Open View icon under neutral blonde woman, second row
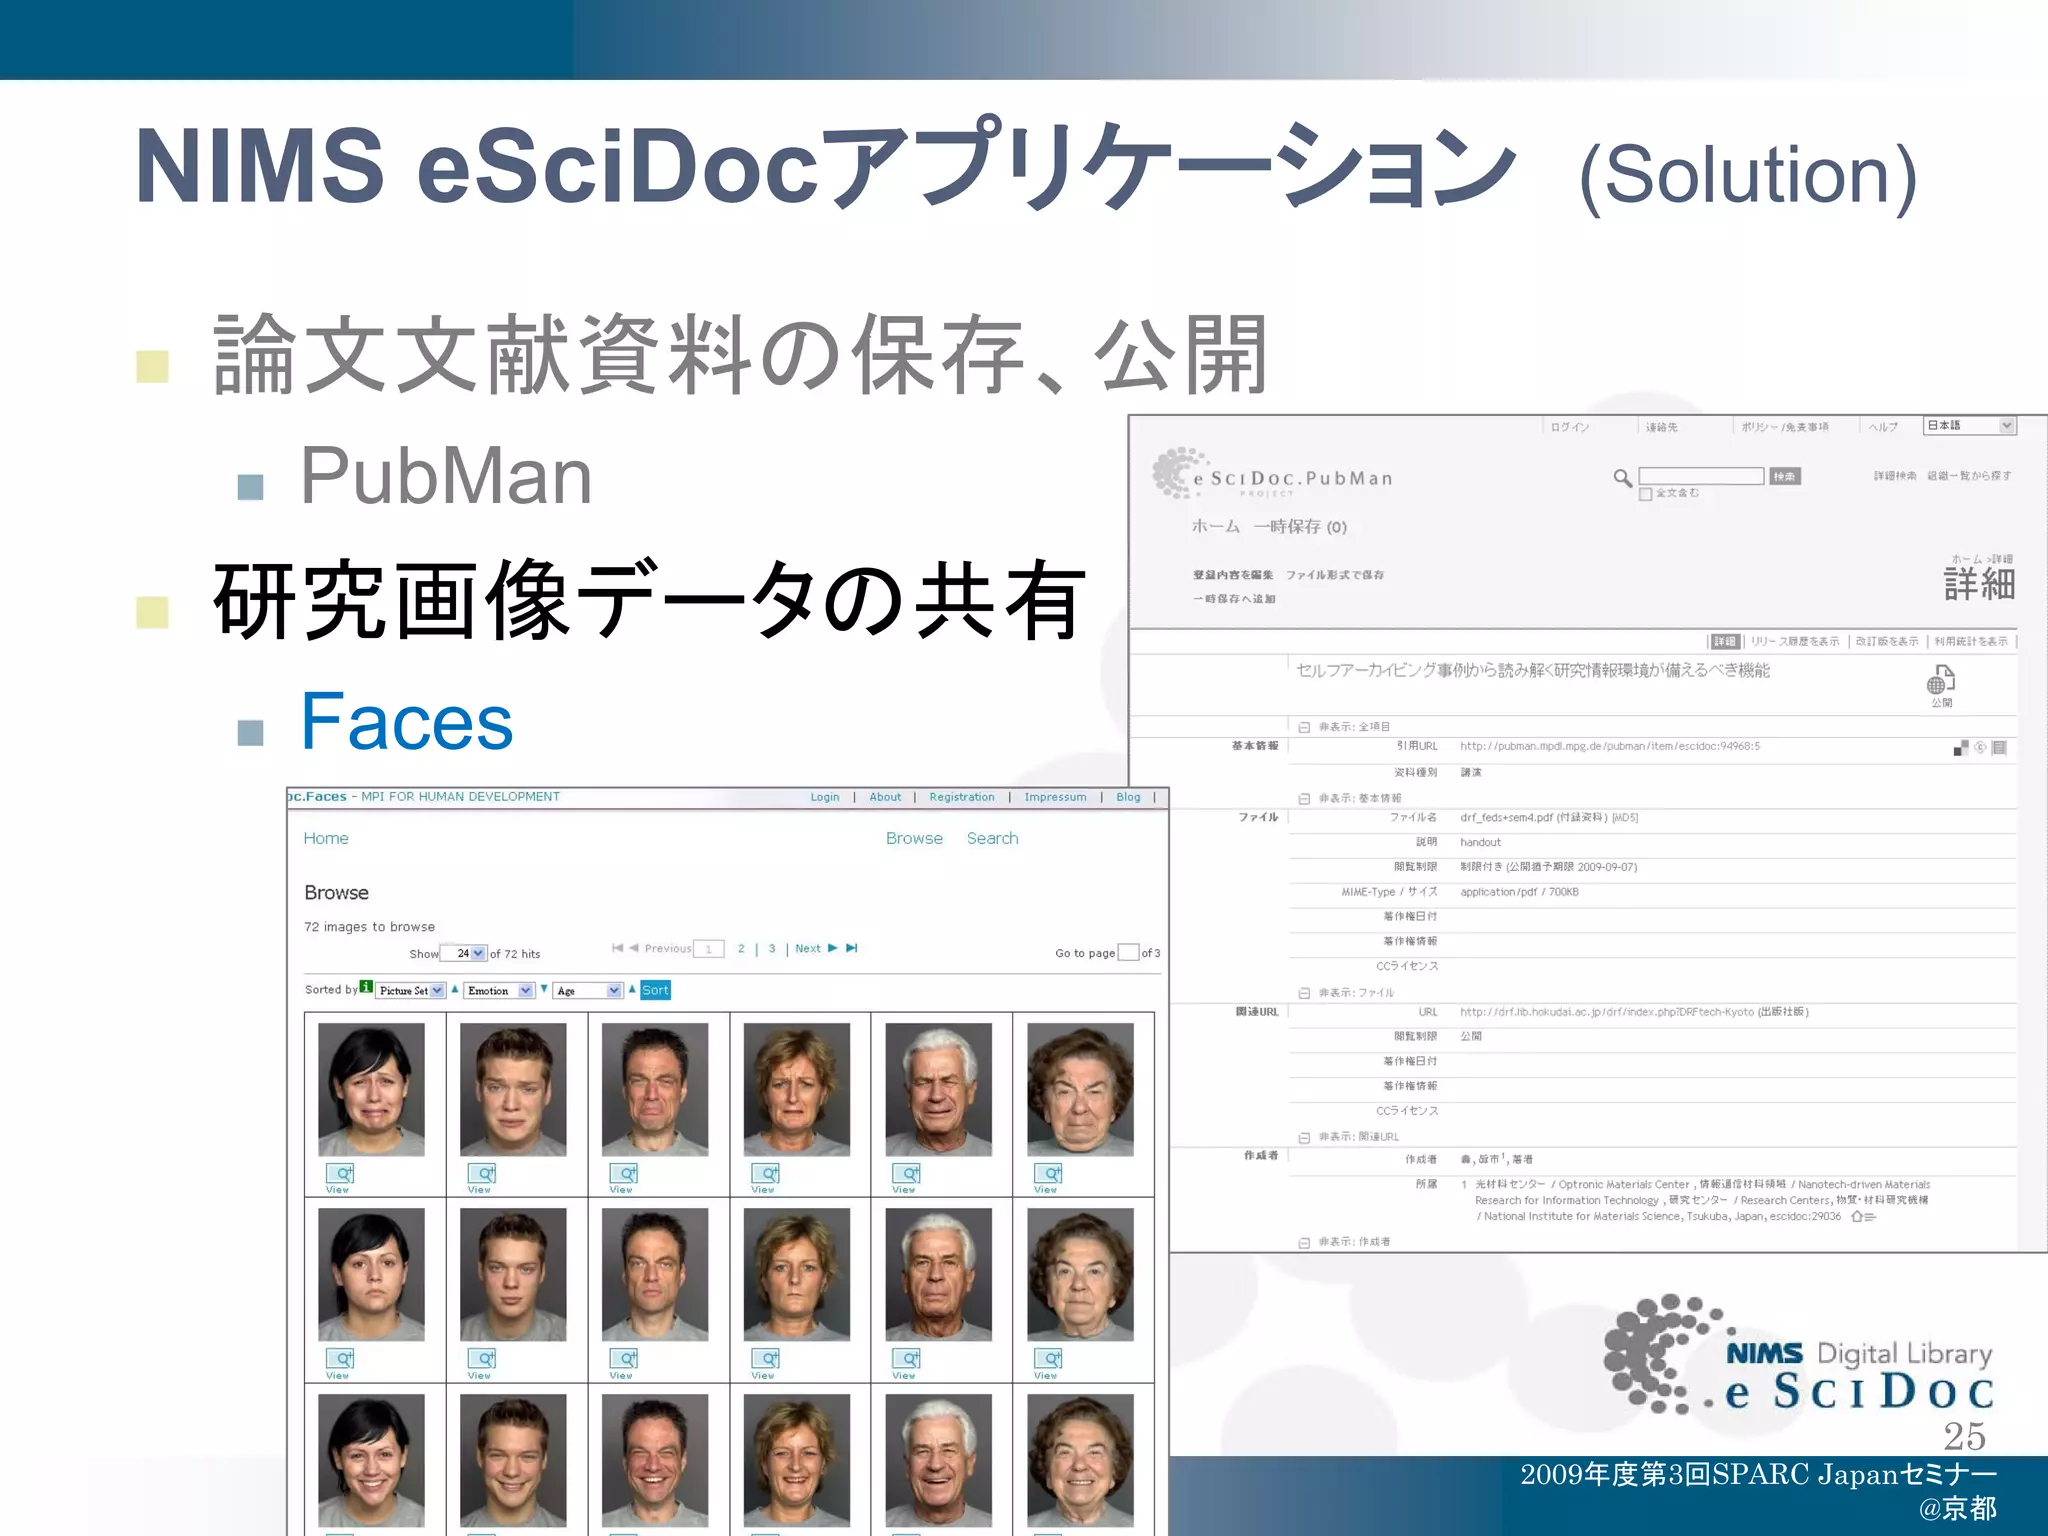This screenshot has width=2048, height=1536. (766, 1359)
